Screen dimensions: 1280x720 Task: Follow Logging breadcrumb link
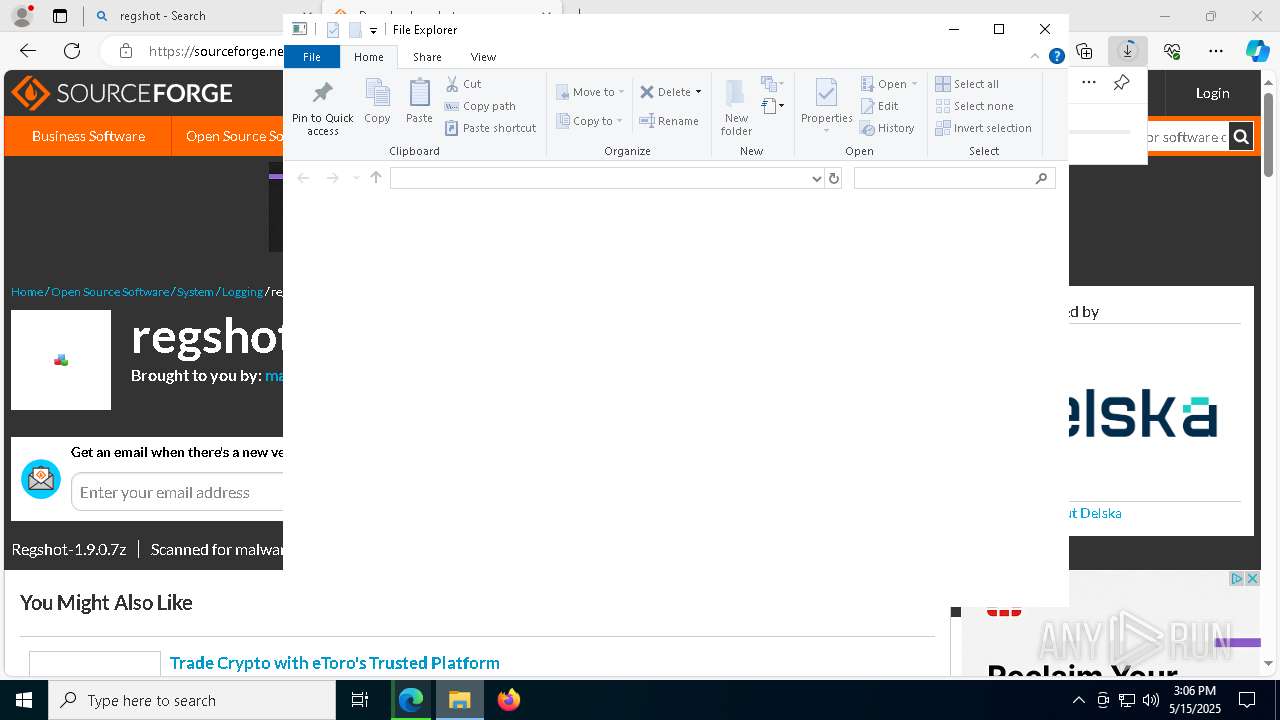242,292
